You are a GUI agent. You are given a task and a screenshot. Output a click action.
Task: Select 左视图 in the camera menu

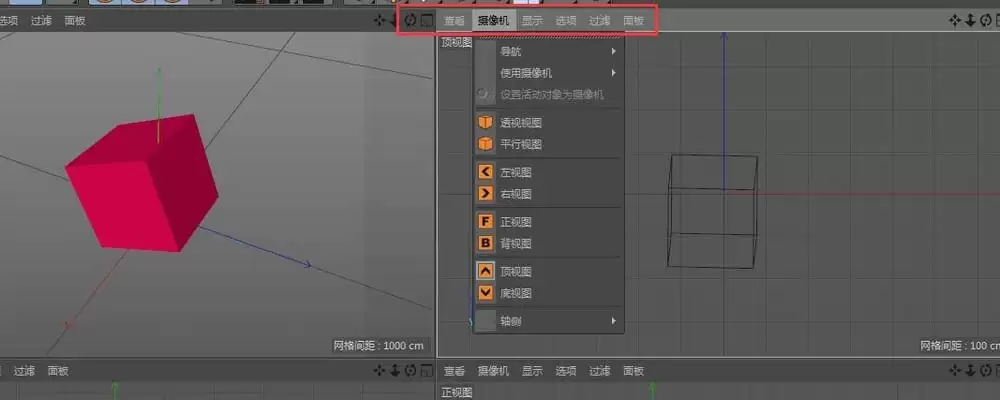(548, 172)
